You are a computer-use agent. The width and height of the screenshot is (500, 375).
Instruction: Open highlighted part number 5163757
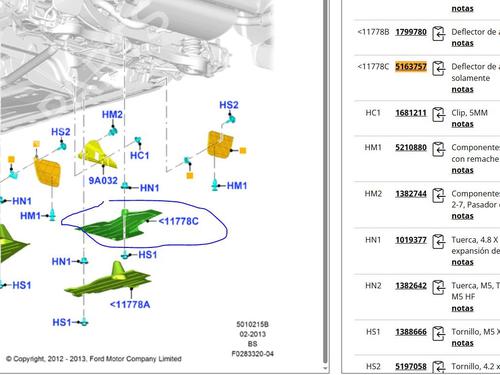[411, 67]
